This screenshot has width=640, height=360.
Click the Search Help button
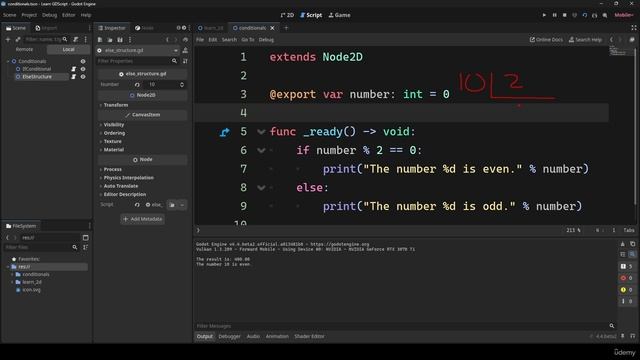pyautogui.click(x=585, y=40)
